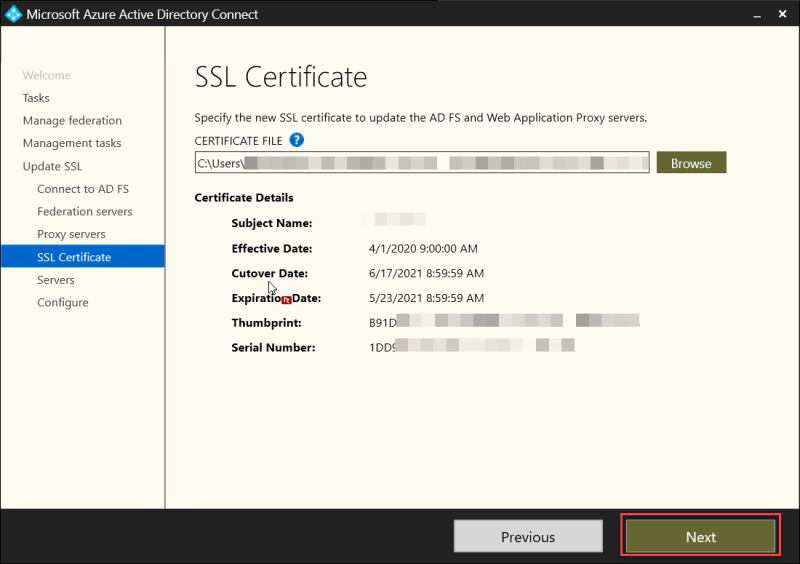This screenshot has width=800, height=564.
Task: Select Management tasks in the sidebar
Action: [72, 143]
